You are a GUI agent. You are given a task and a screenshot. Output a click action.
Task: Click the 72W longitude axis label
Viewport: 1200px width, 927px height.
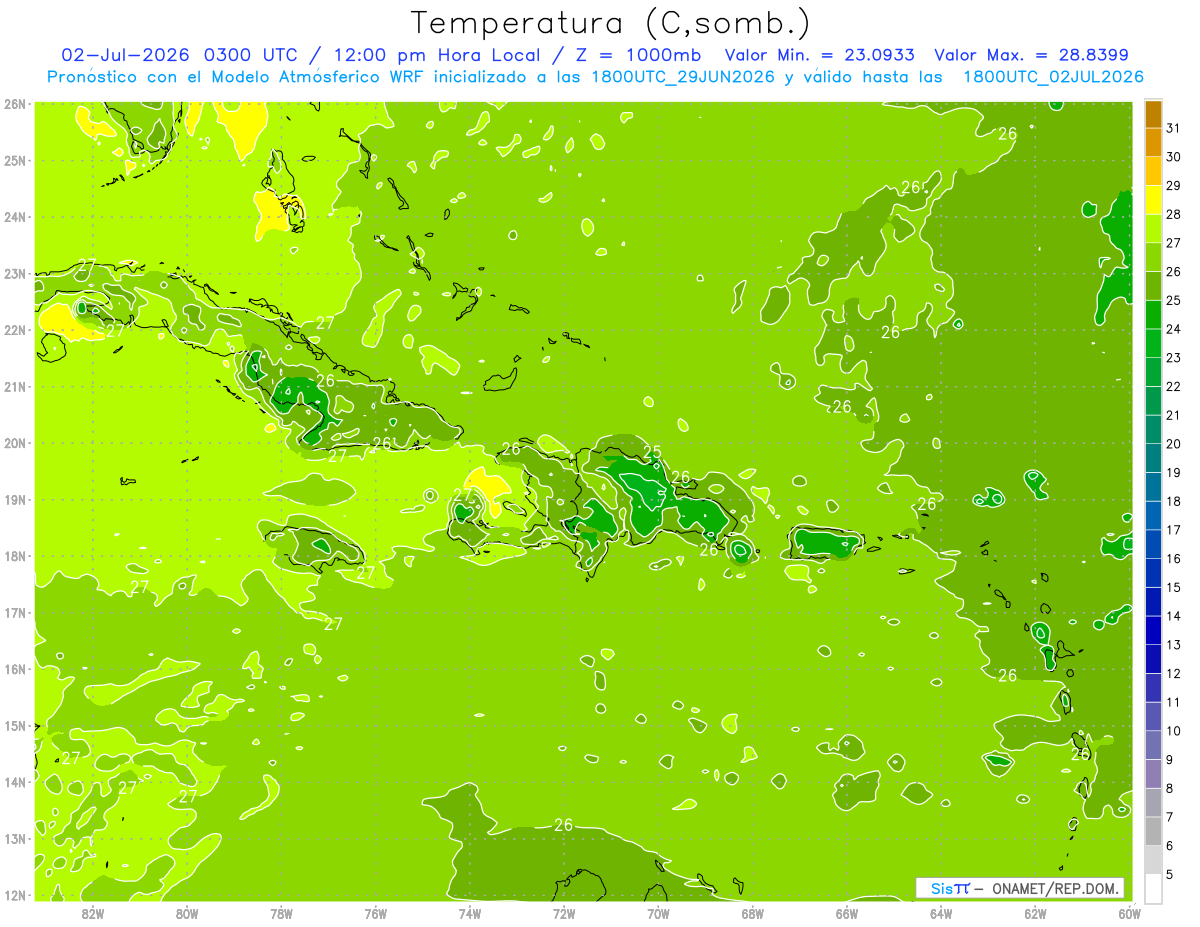pyautogui.click(x=564, y=913)
